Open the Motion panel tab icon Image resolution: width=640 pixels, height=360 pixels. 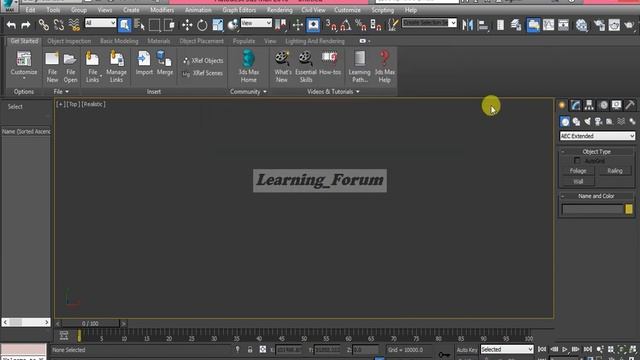point(603,105)
